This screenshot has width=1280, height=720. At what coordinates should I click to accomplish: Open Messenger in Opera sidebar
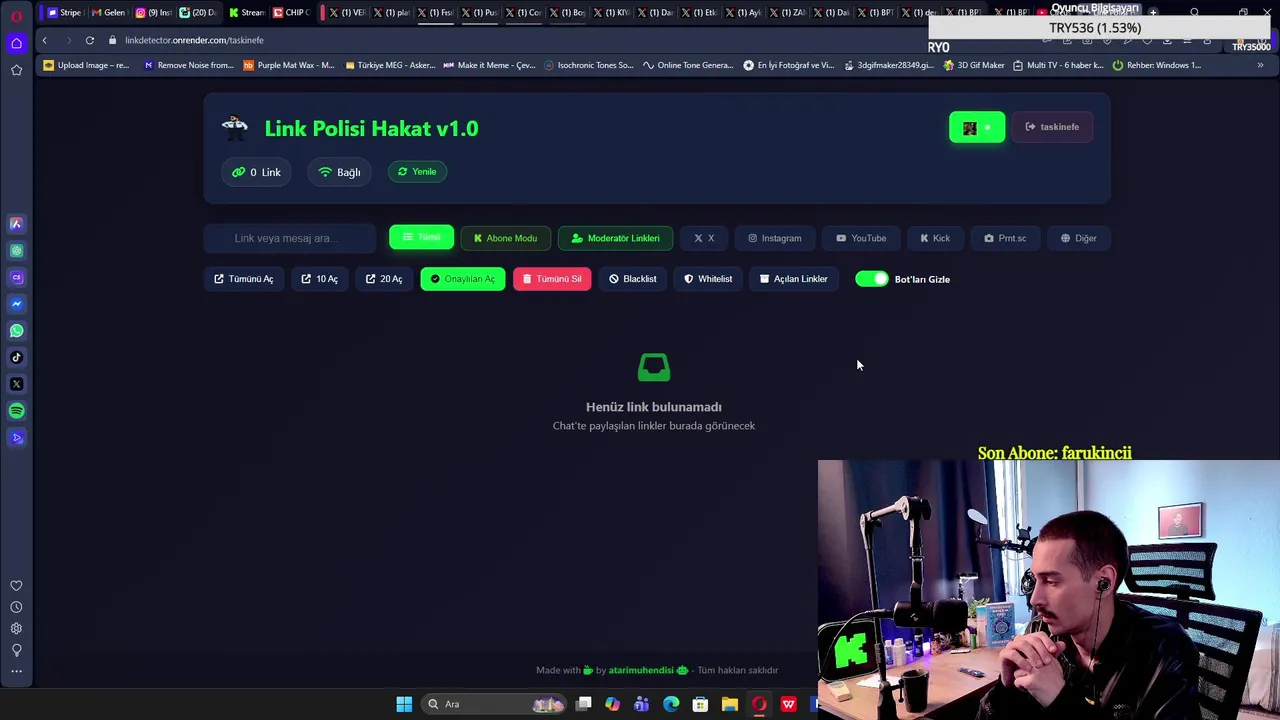coord(16,304)
